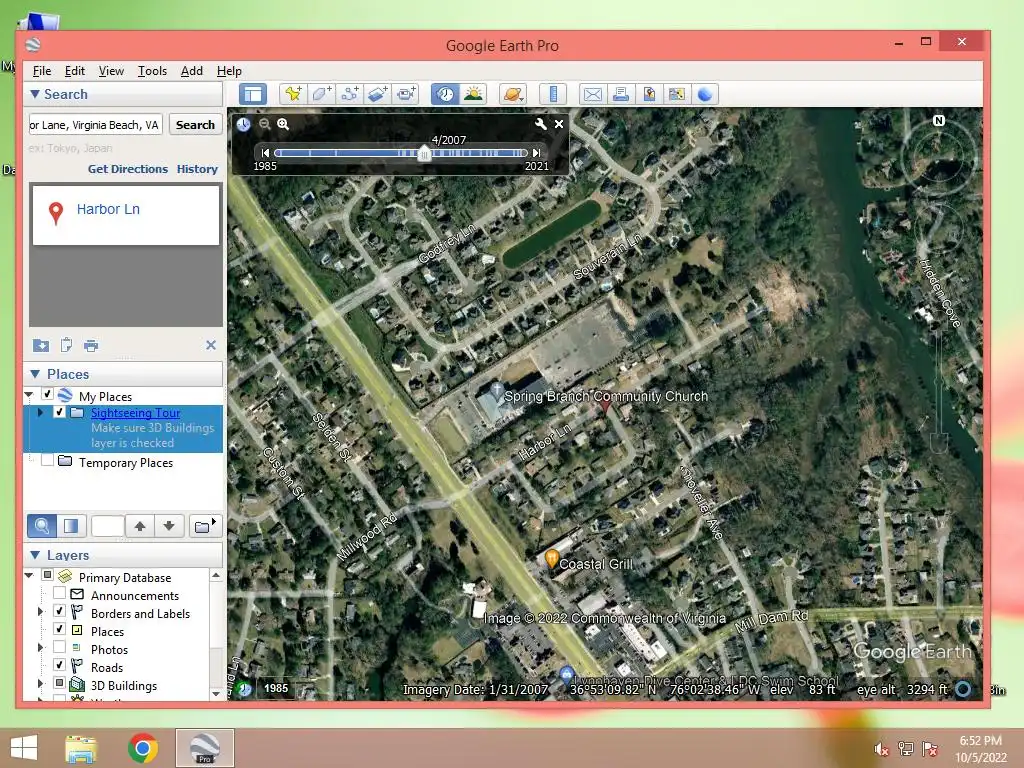Viewport: 1024px width, 768px height.
Task: Copy search results to My Places
Action: (x=40, y=345)
